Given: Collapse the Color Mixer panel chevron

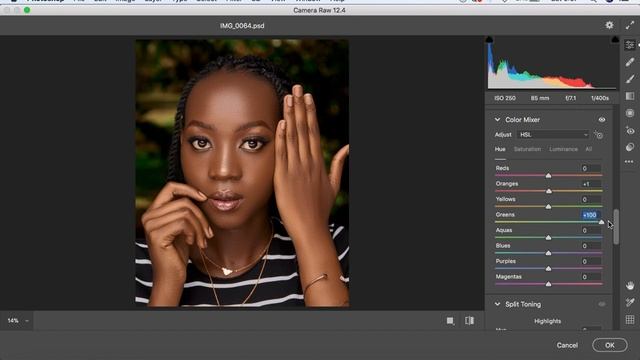Looking at the screenshot, I should (x=497, y=120).
